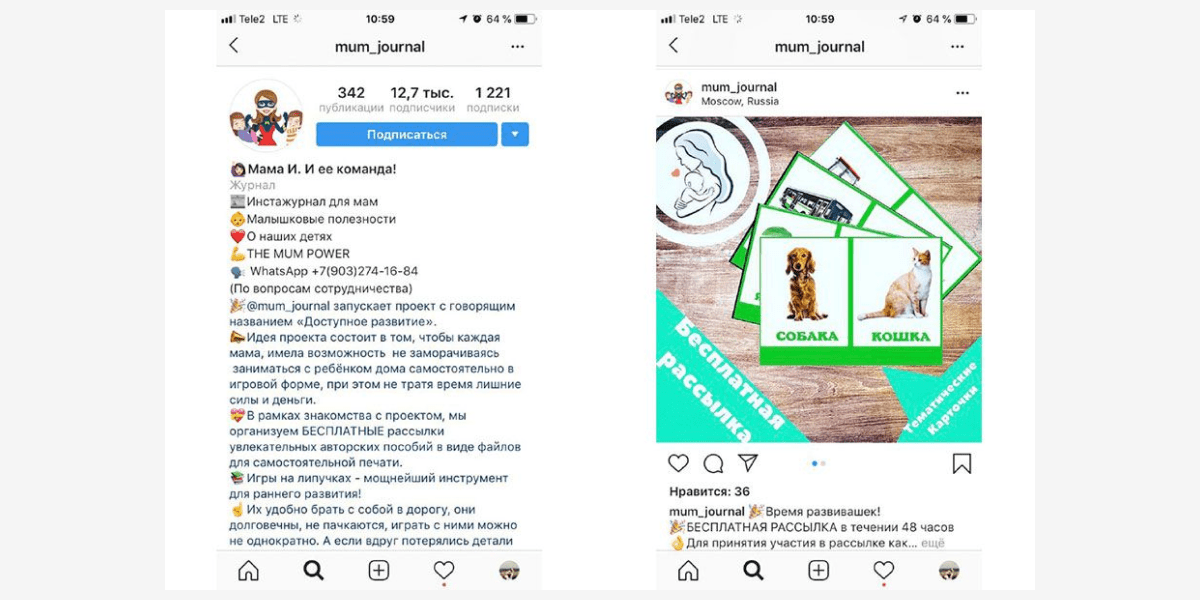Go back using left phone's back arrow

point(234,45)
